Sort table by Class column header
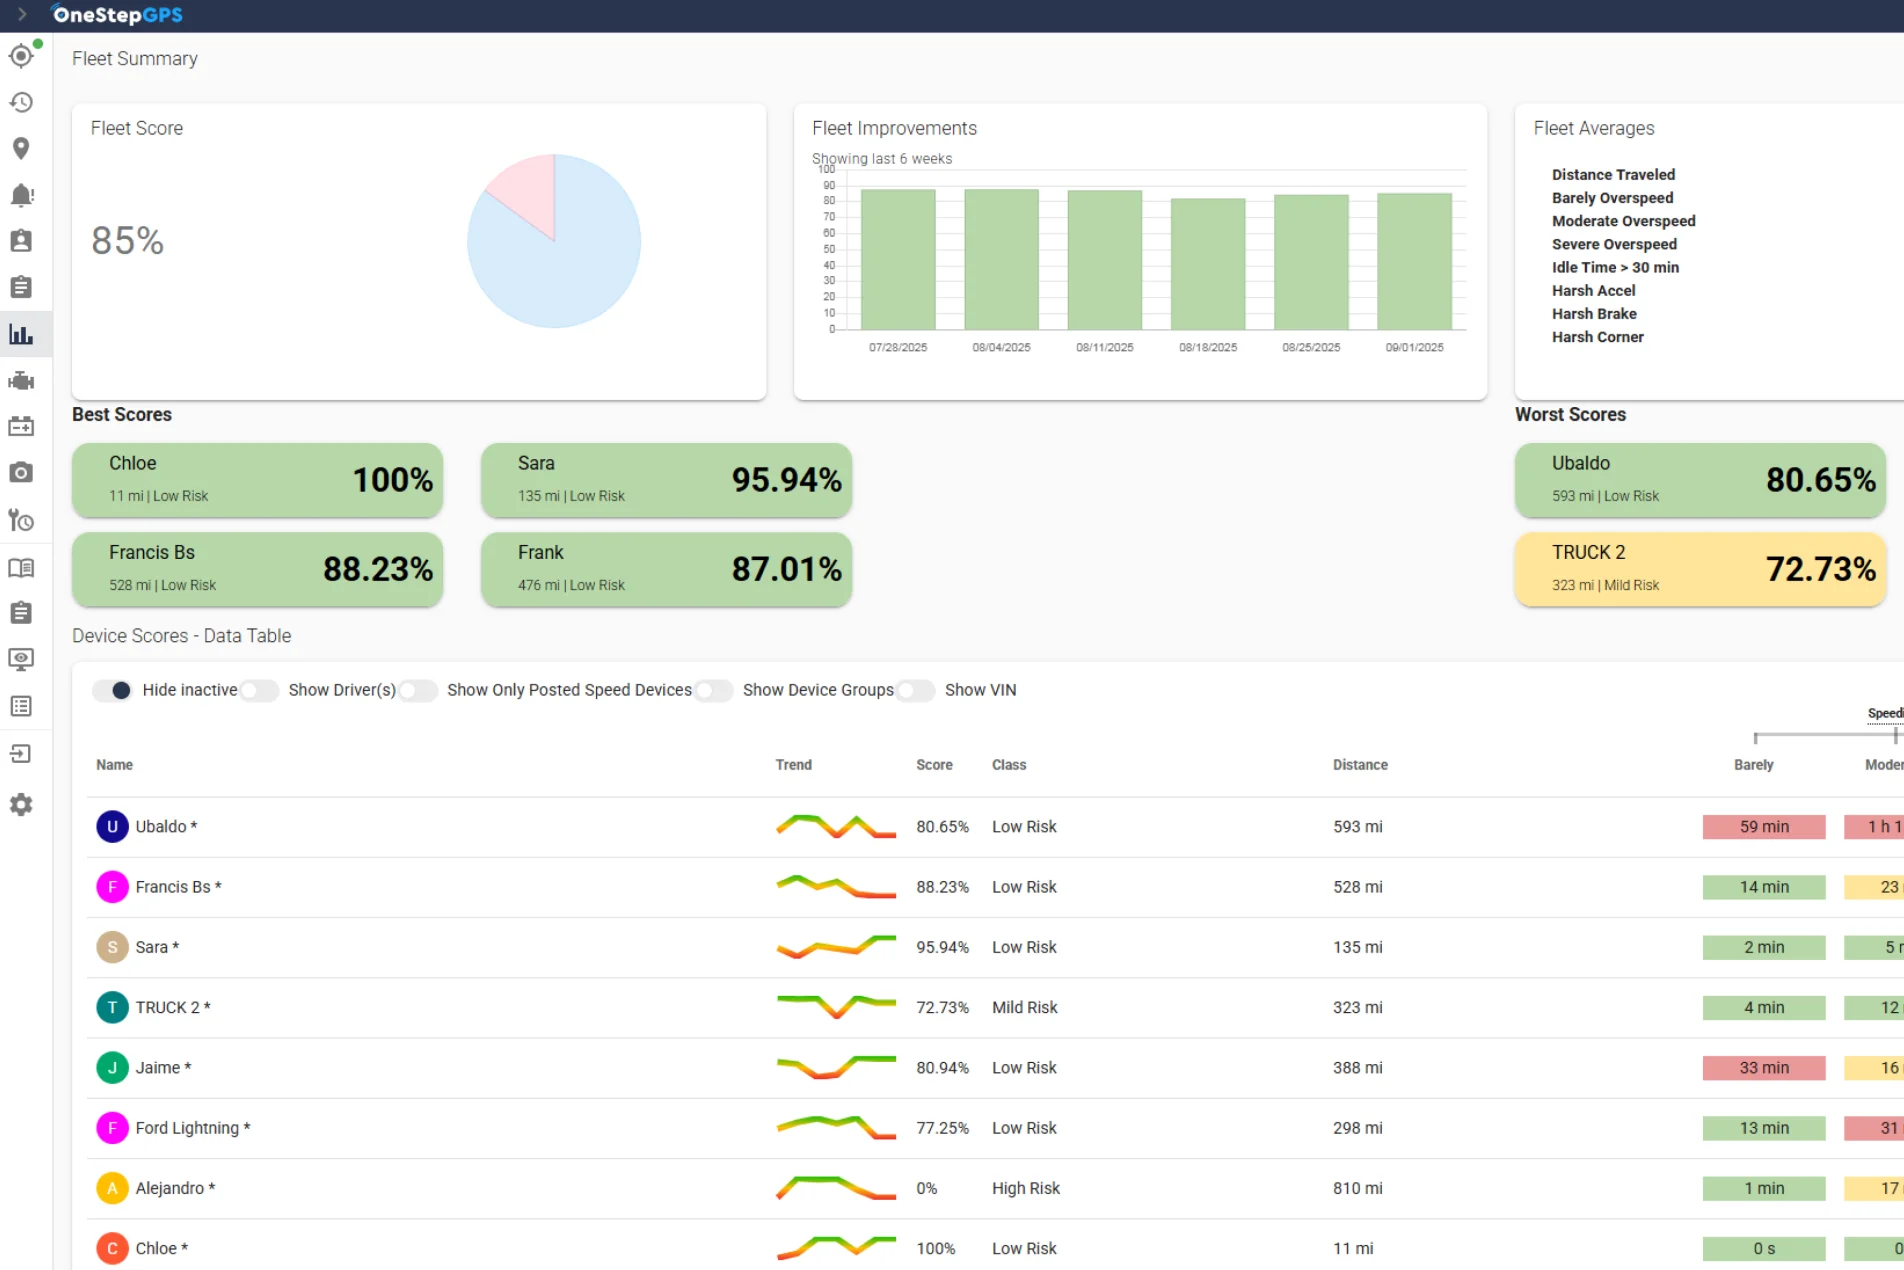 click(1009, 764)
